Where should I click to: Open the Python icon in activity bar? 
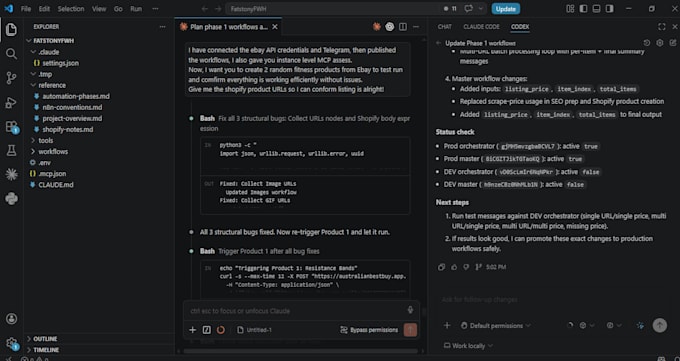11,199
